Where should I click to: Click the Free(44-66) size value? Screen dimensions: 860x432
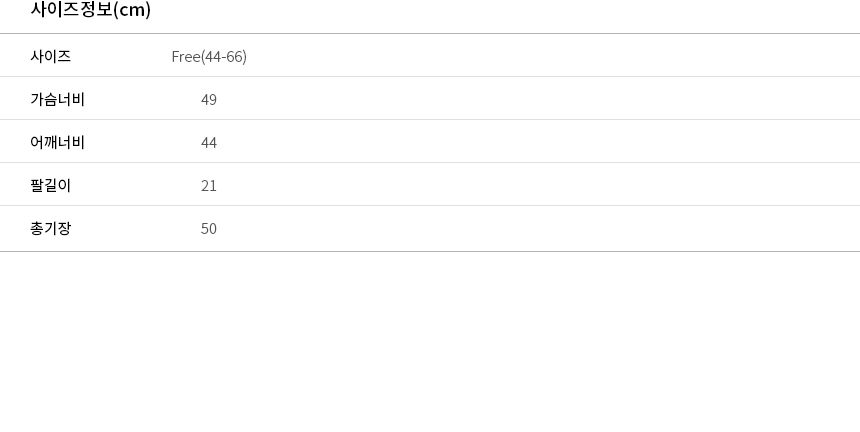pos(209,56)
